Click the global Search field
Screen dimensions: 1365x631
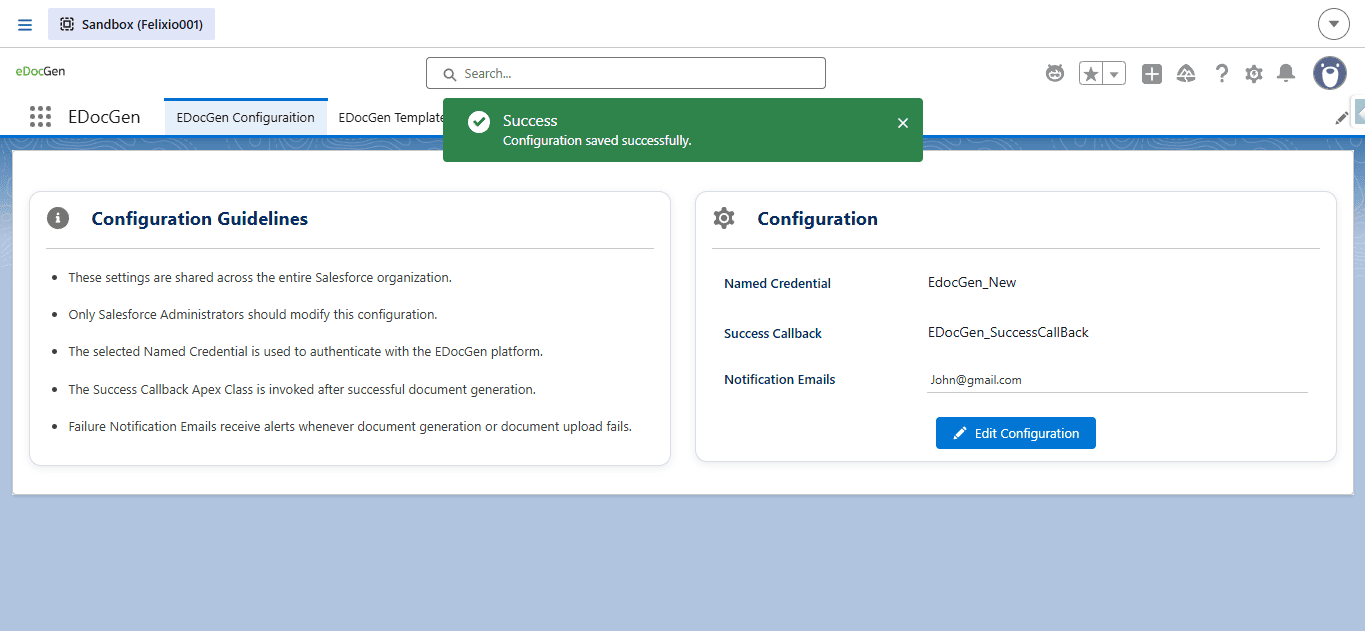626,73
